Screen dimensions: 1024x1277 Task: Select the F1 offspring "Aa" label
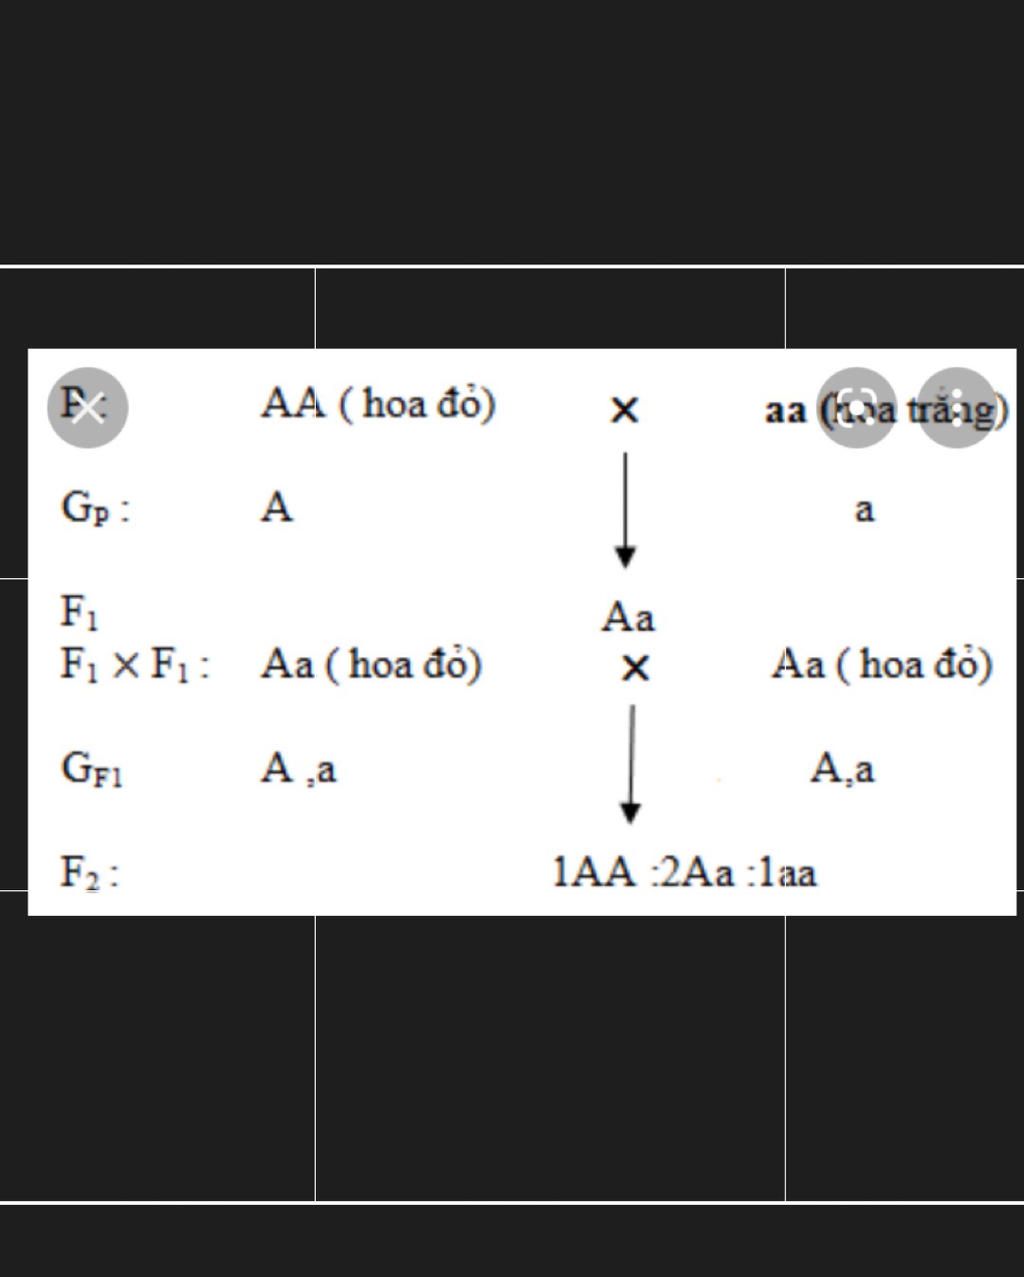pos(628,617)
